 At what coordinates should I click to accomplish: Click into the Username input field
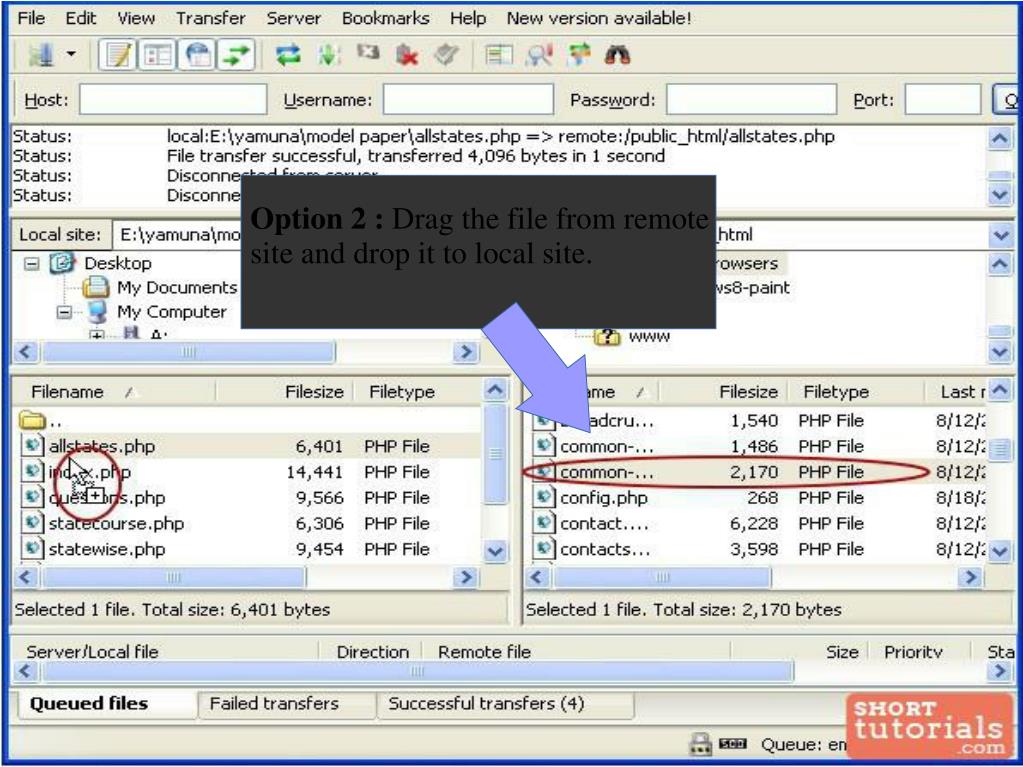click(x=468, y=100)
